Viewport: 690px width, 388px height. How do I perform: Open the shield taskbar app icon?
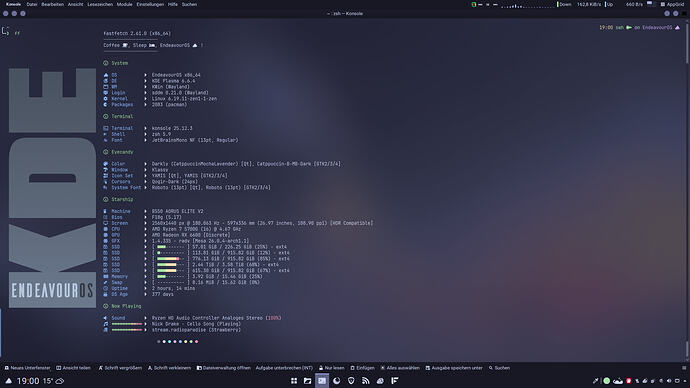(351, 381)
